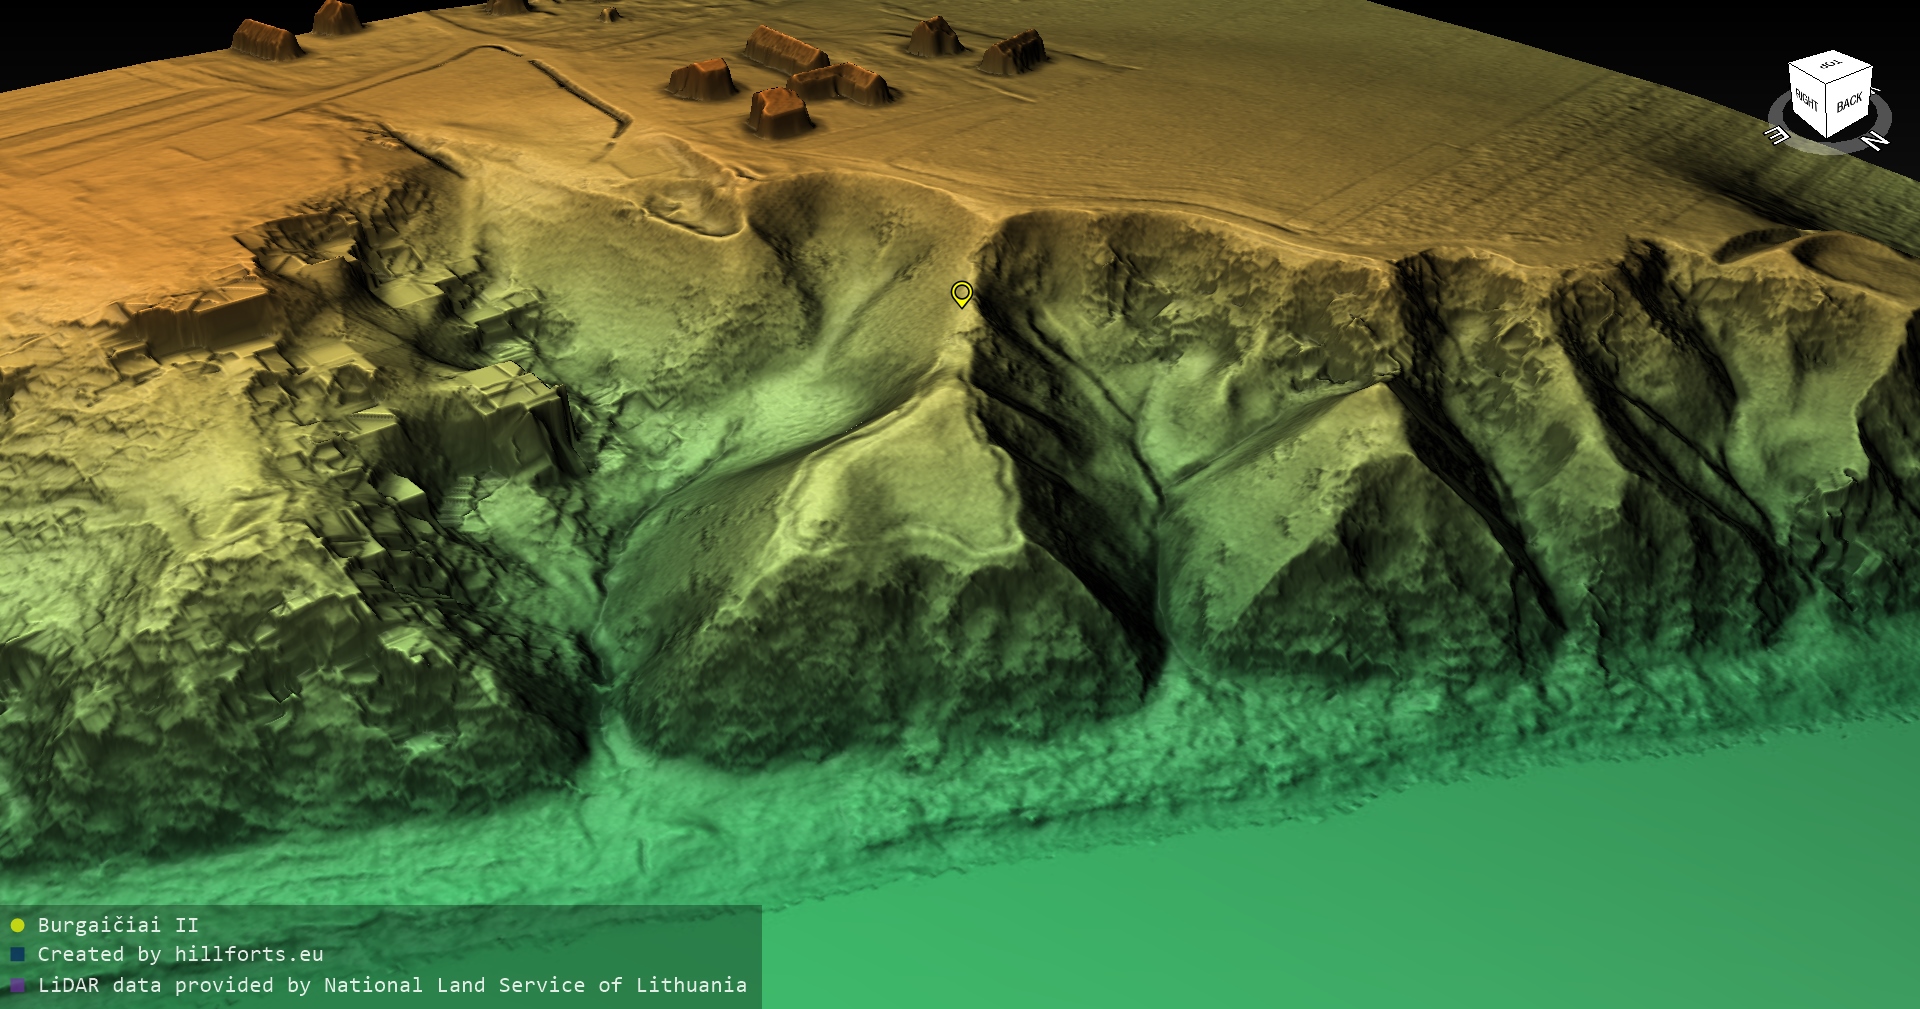Screen dimensions: 1920x1009
Task: Click the E letter on the compass ring
Action: [1777, 136]
